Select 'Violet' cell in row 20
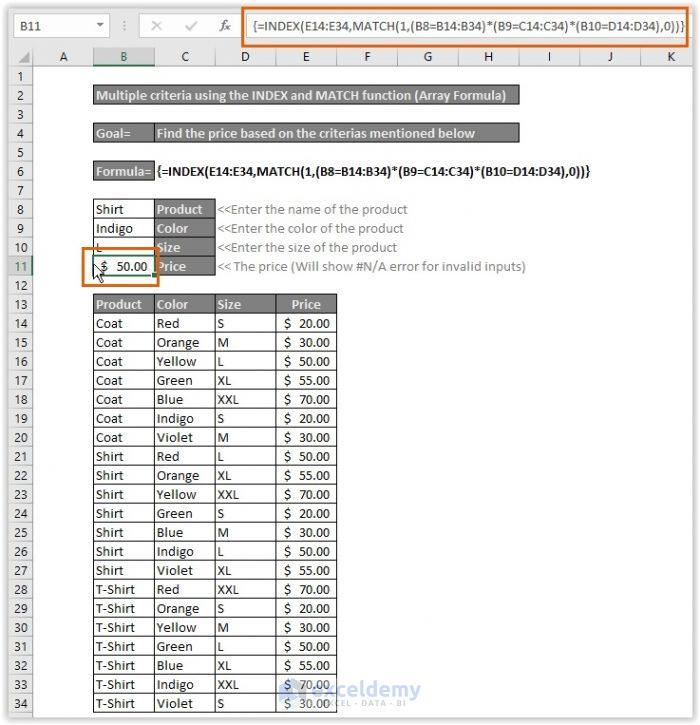 [x=185, y=437]
